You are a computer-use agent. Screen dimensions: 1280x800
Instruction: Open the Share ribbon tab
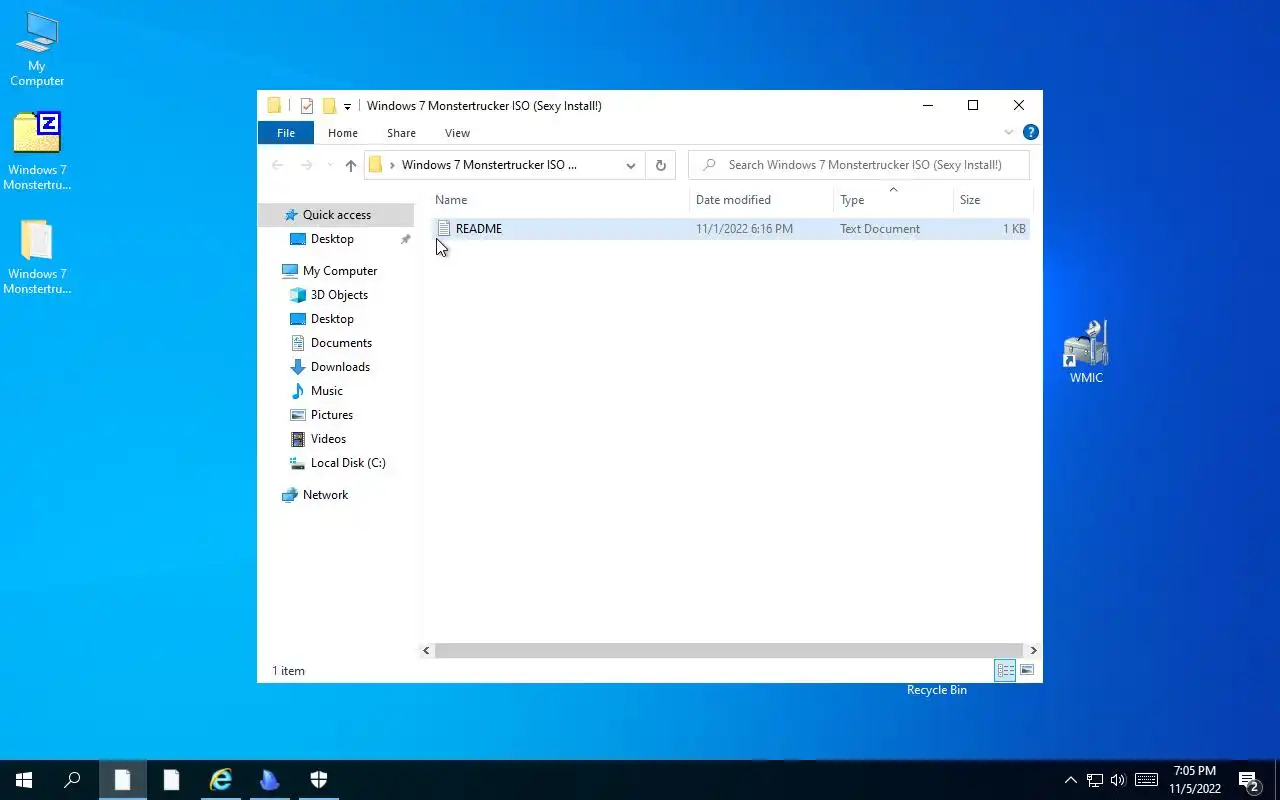tap(401, 133)
